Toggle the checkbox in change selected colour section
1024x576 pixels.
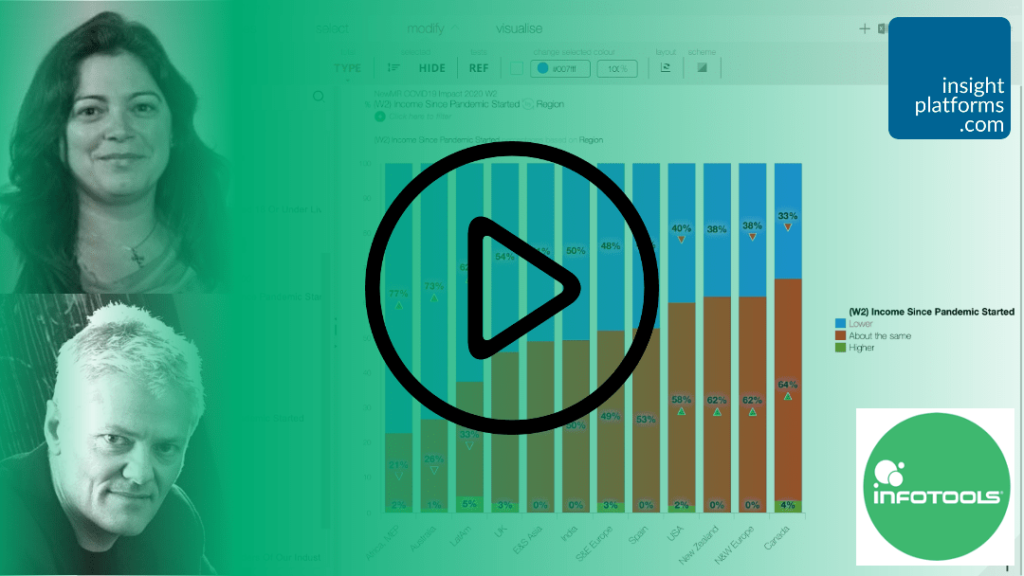(517, 68)
